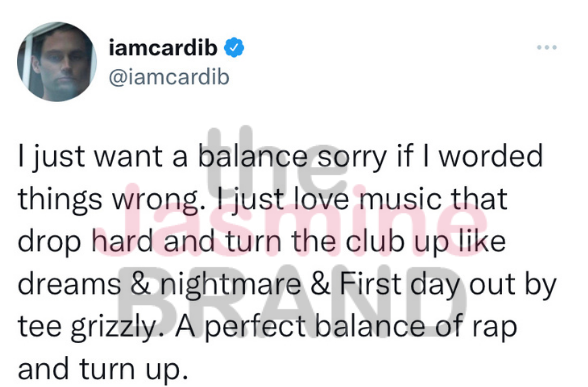The height and width of the screenshot is (387, 588).
Task: Select the tweet line starting 'I just want a balance'
Action: pos(280,157)
